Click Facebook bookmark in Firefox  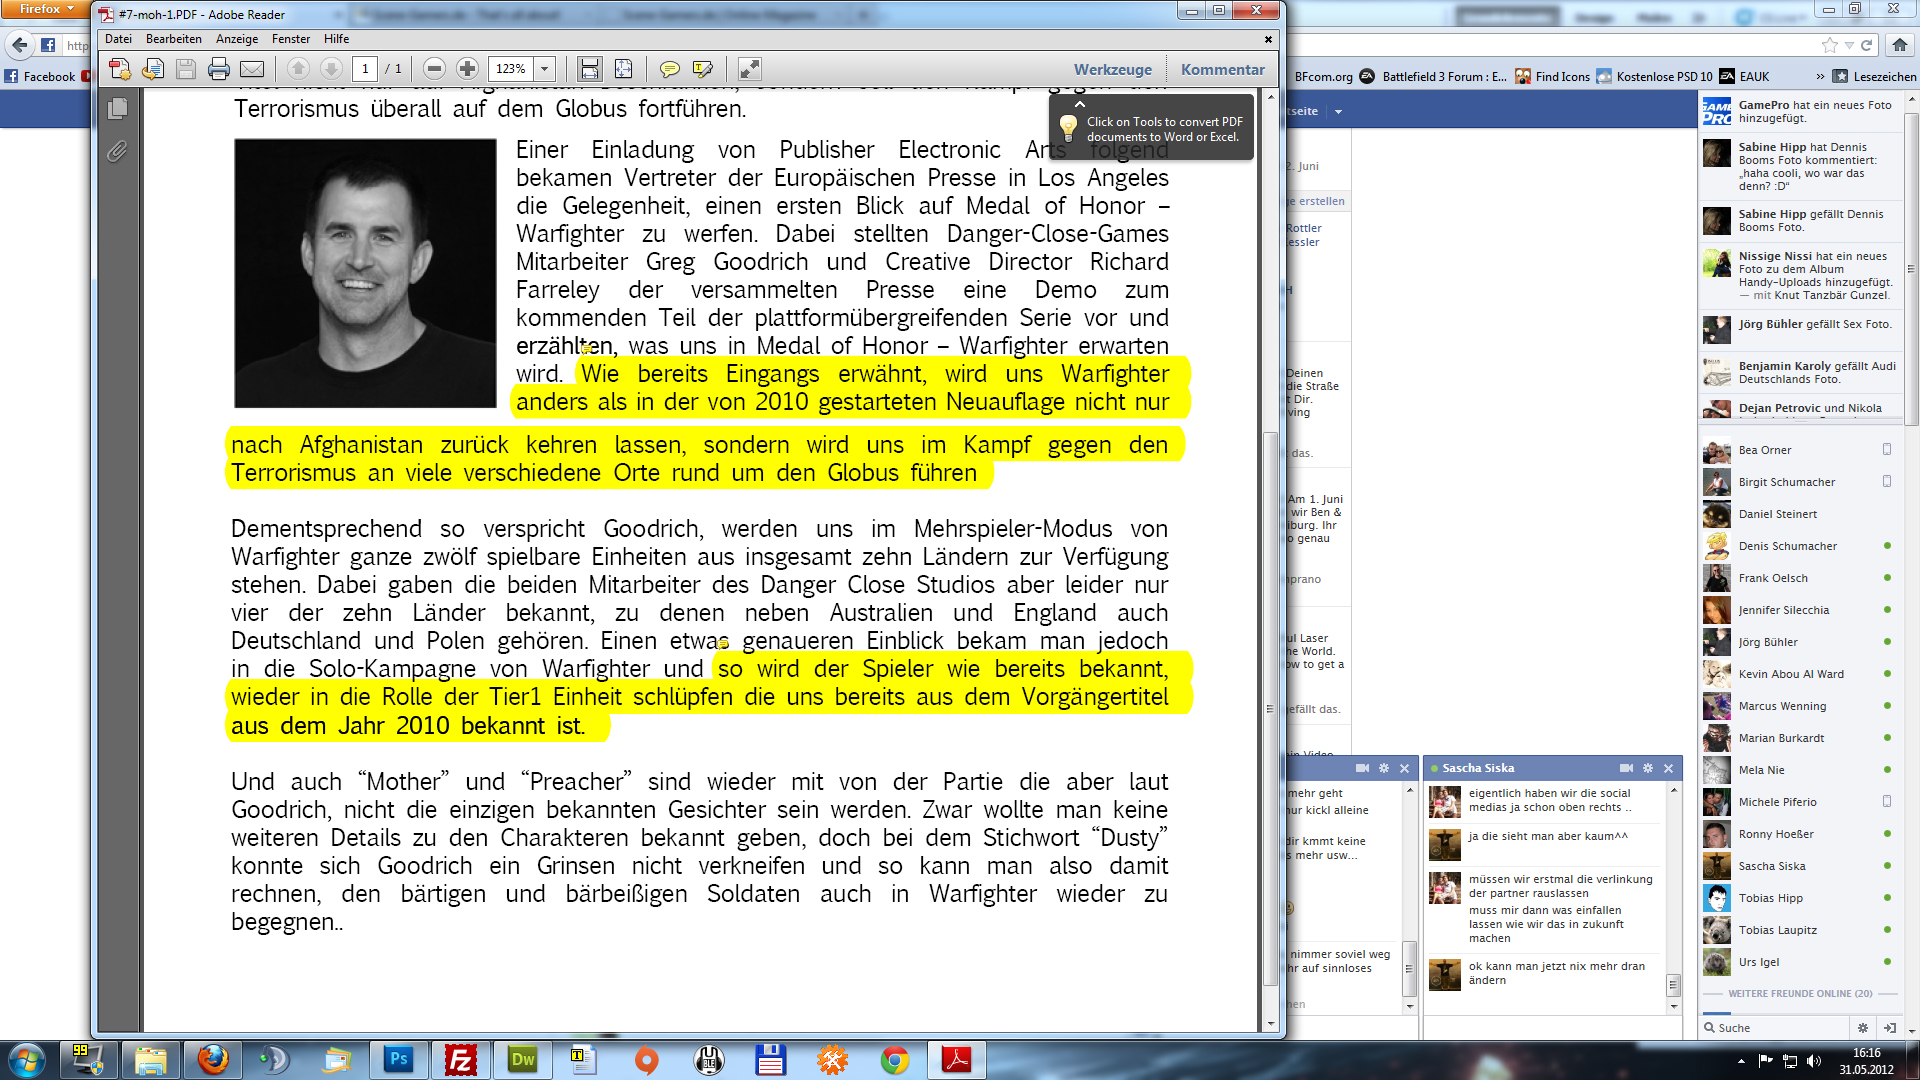[40, 76]
